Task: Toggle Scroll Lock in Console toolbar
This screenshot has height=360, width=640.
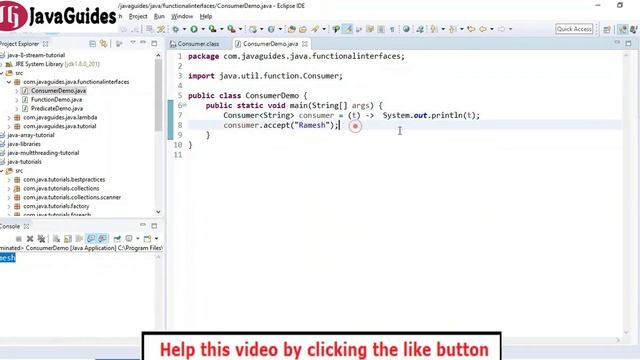Action: [x=68, y=239]
